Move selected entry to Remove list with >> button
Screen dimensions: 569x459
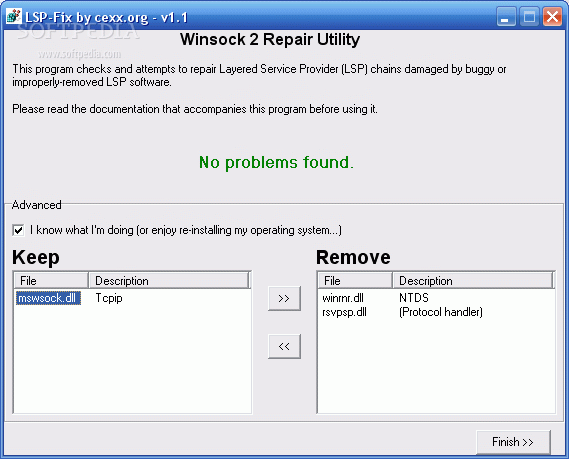coord(284,298)
